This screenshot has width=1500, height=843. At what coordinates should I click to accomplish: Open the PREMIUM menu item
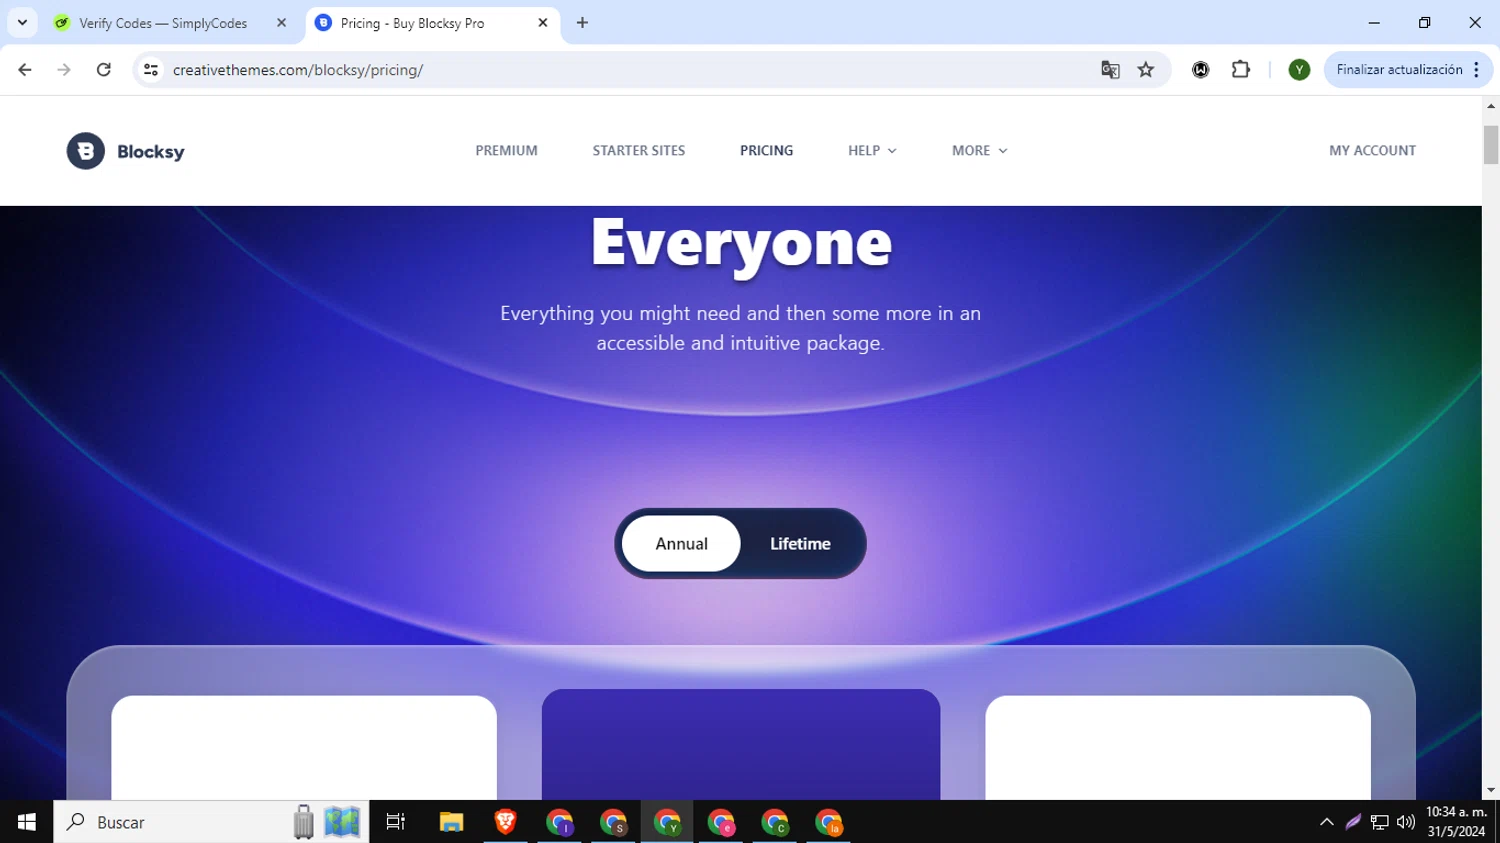(506, 151)
